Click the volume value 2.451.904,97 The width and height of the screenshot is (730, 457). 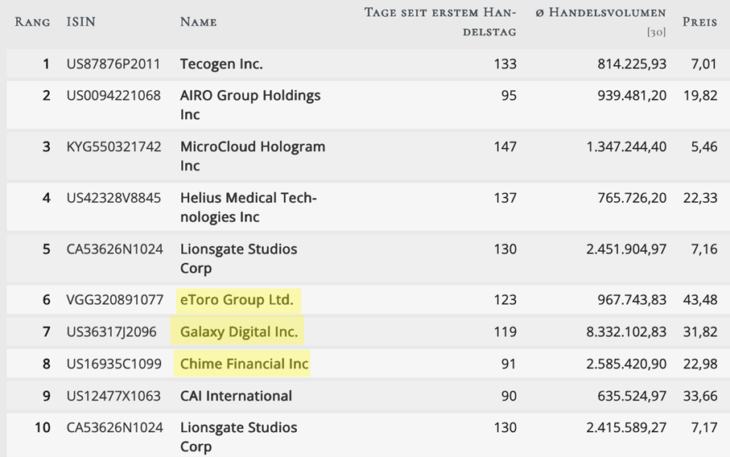(626, 249)
